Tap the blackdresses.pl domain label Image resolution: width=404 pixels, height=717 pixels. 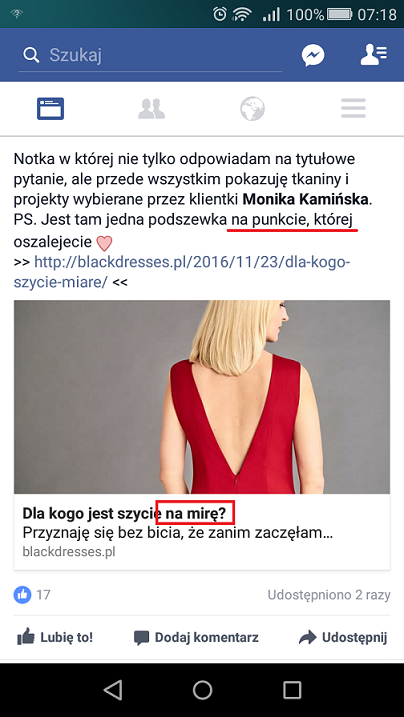pyautogui.click(x=69, y=552)
